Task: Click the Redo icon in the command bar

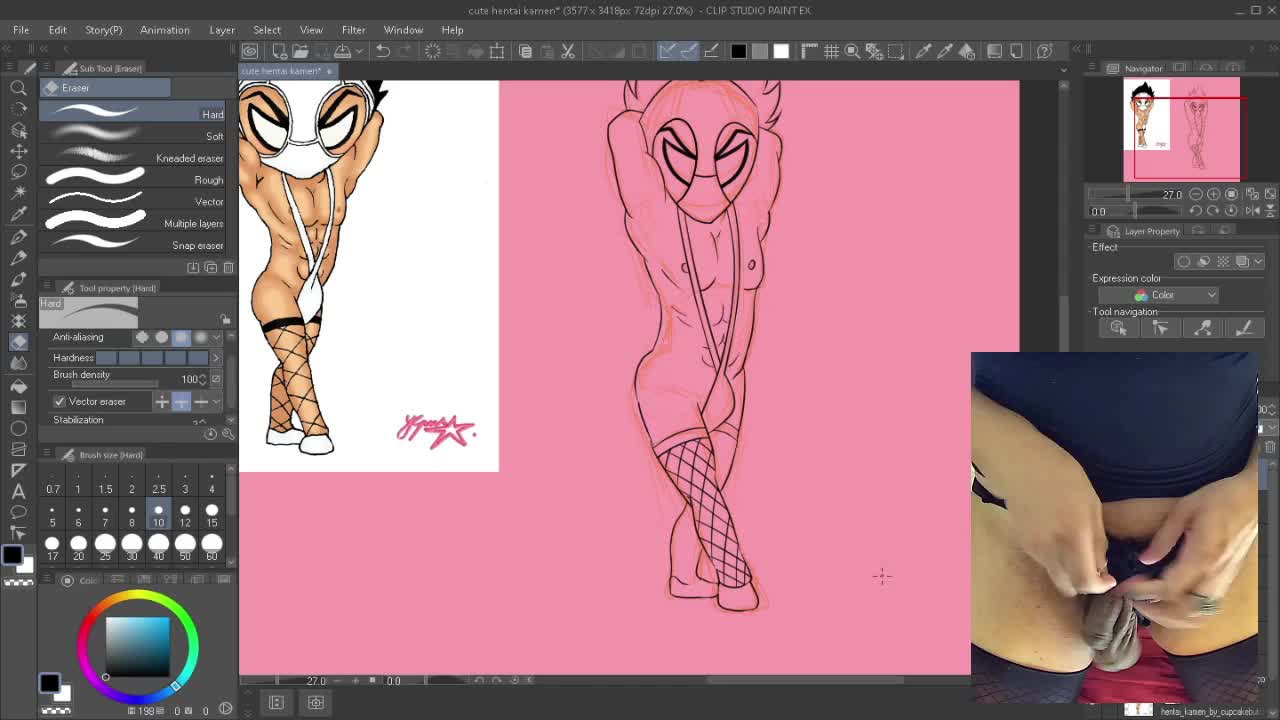Action: click(x=405, y=51)
